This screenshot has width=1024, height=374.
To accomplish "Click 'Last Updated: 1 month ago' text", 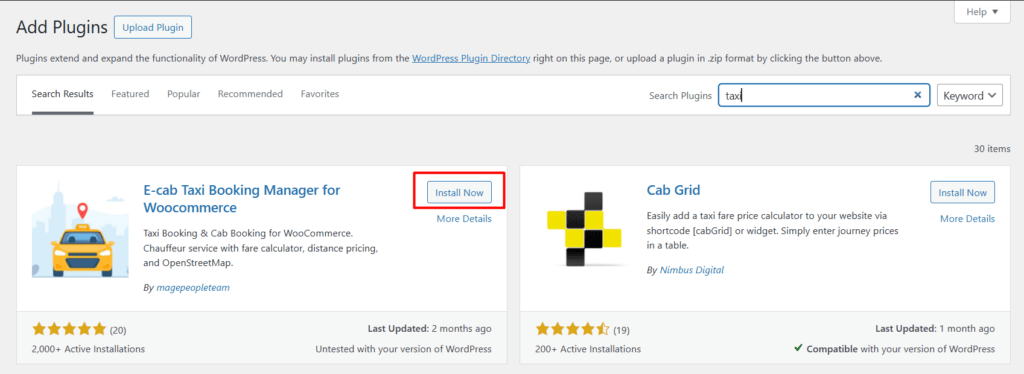I will [x=935, y=329].
